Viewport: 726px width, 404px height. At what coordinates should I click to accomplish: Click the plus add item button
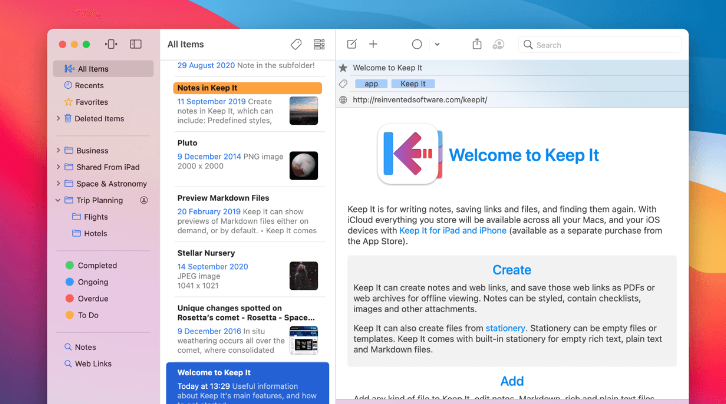(x=373, y=45)
